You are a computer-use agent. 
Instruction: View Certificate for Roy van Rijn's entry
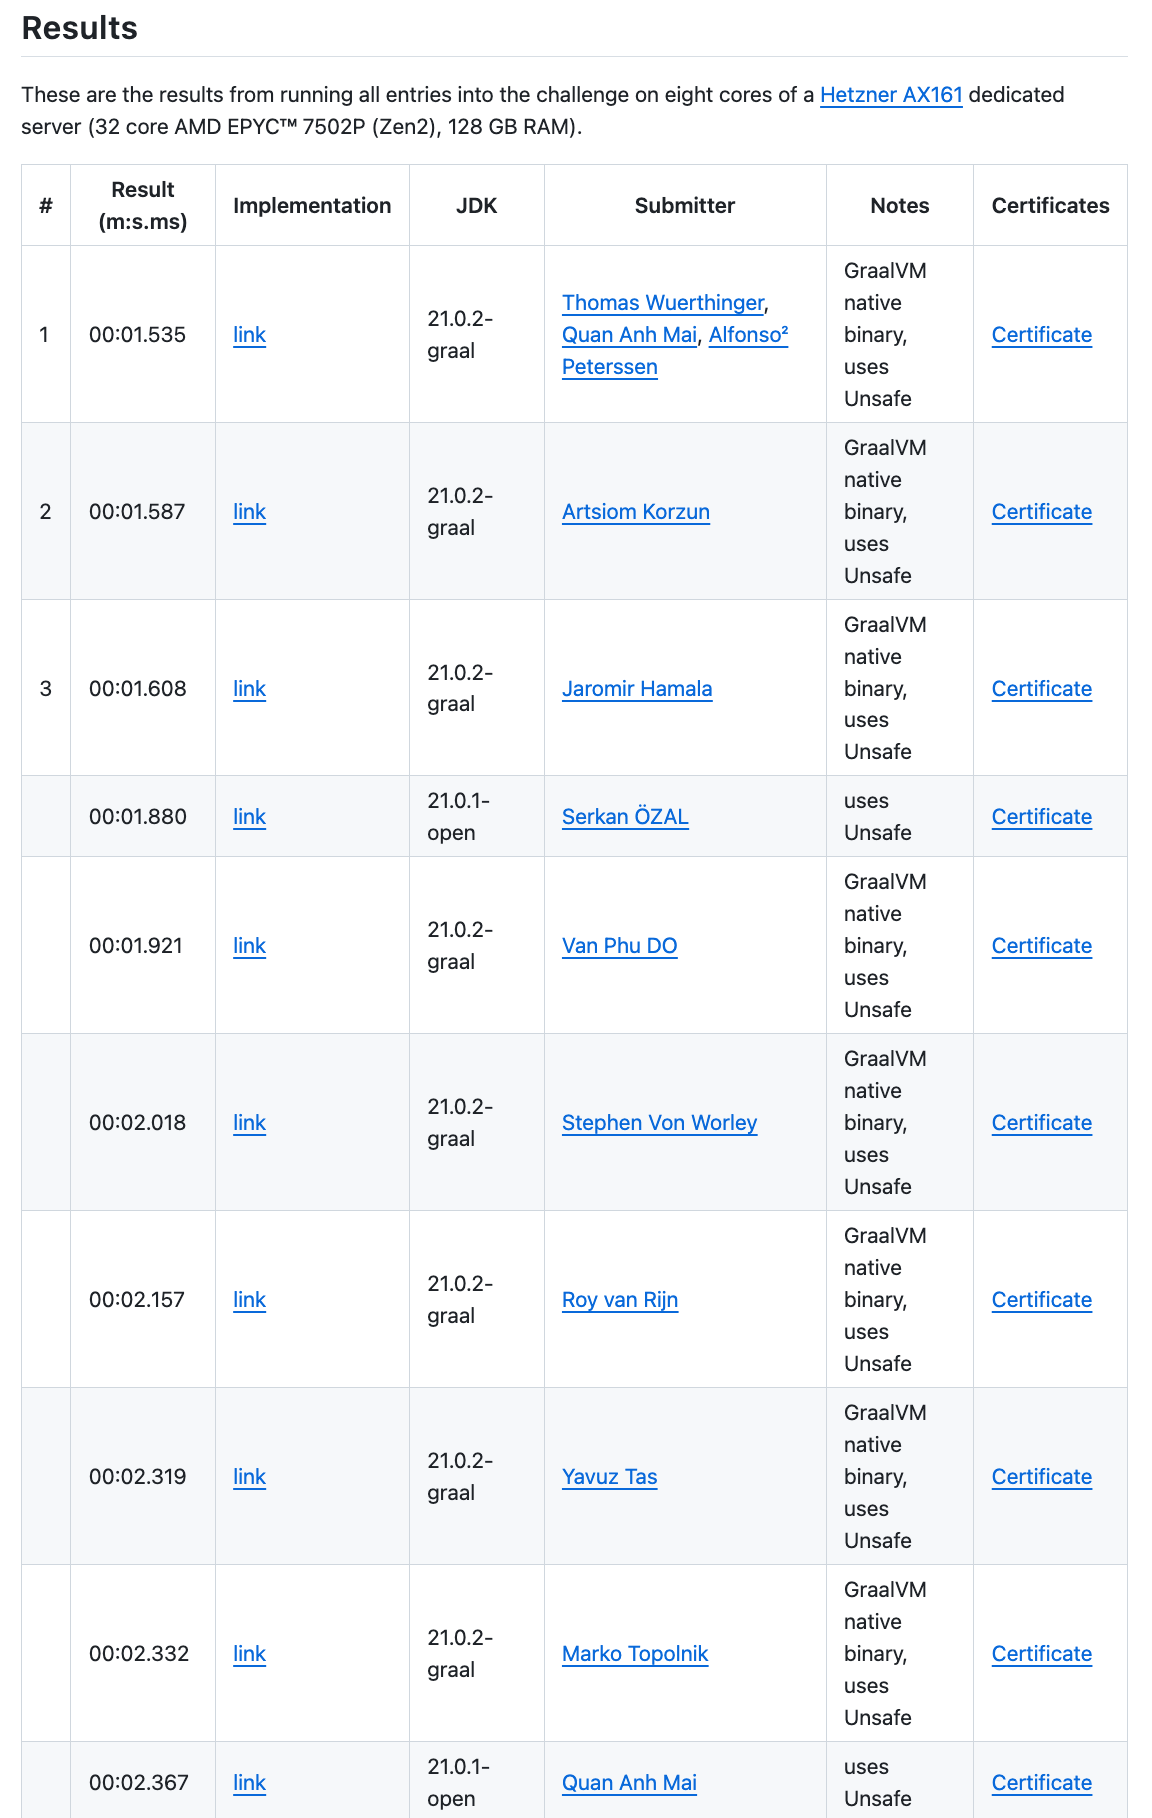pos(1041,1300)
